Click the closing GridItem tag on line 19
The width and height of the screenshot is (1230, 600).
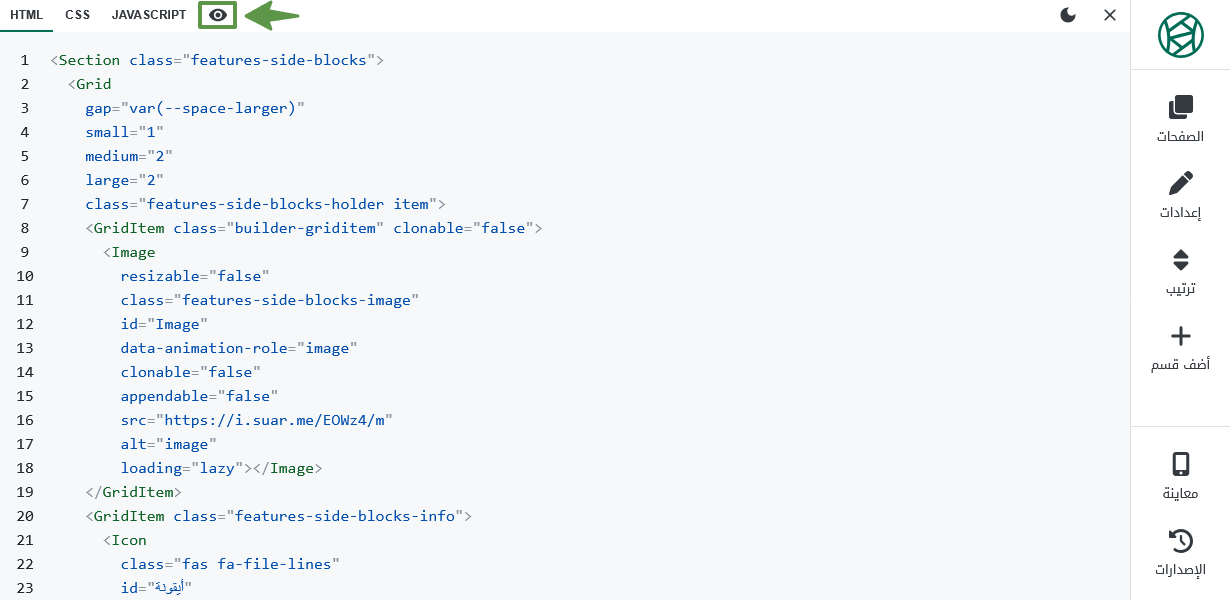133,492
